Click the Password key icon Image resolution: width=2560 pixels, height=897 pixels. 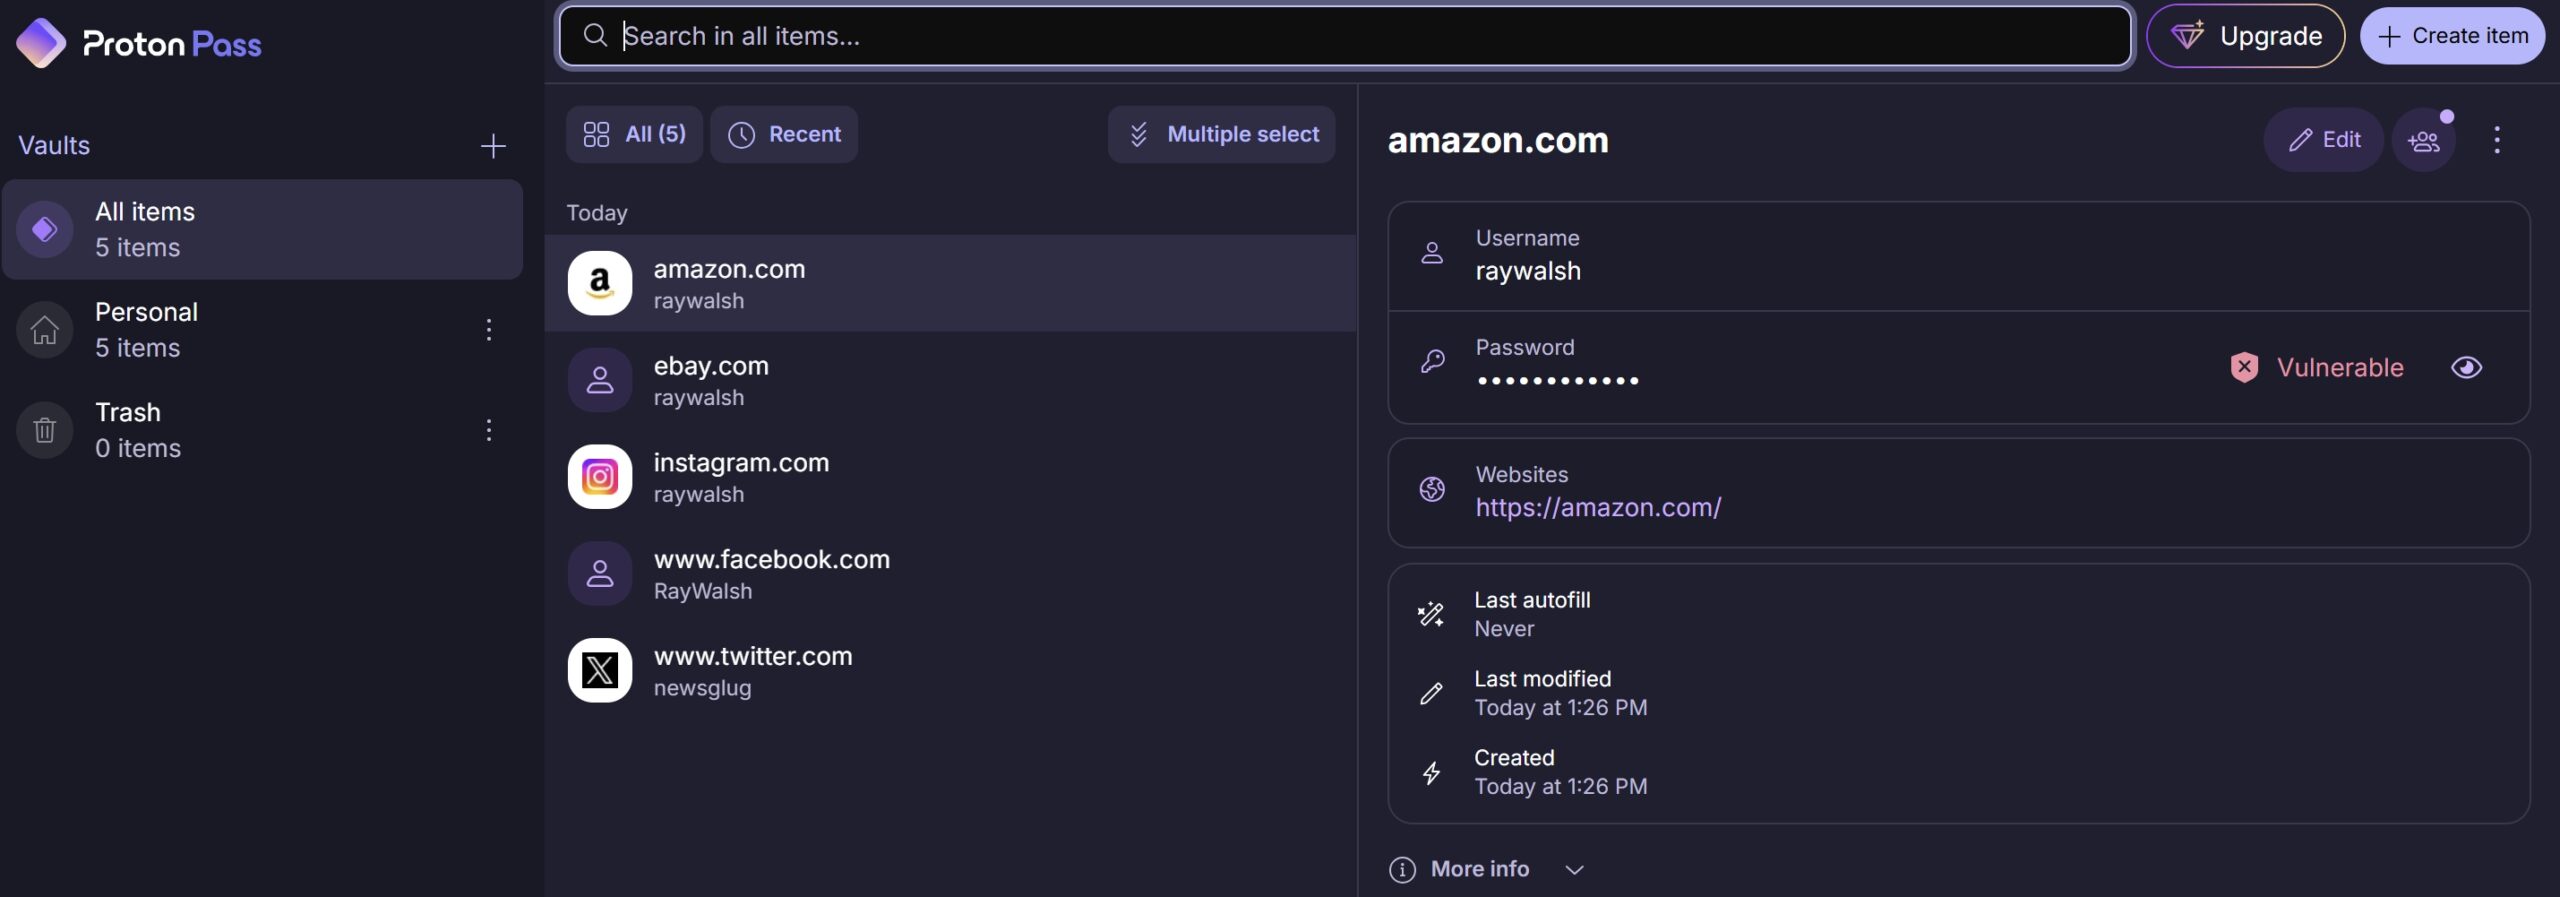[x=1432, y=361]
